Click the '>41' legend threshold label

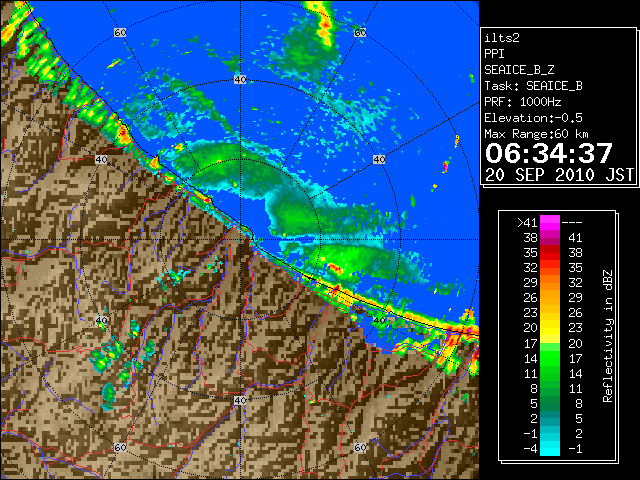[527, 223]
